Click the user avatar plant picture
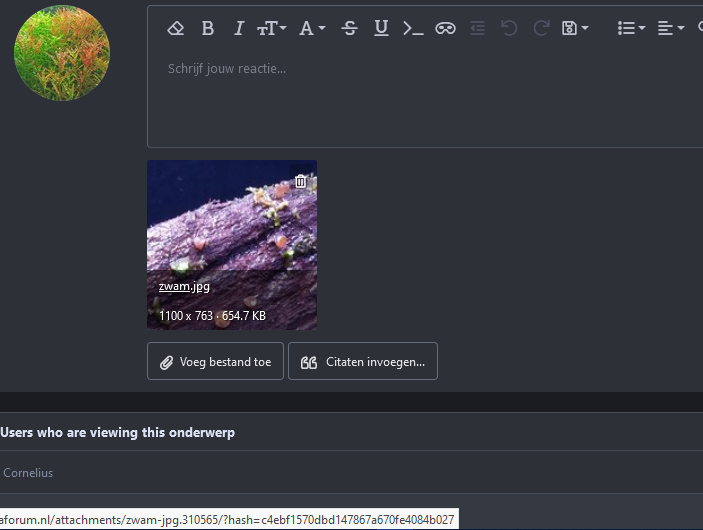 point(62,53)
